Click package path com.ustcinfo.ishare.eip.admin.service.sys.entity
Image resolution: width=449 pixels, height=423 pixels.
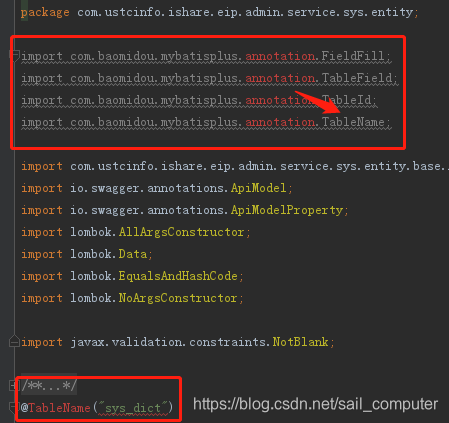pyautogui.click(x=245, y=12)
